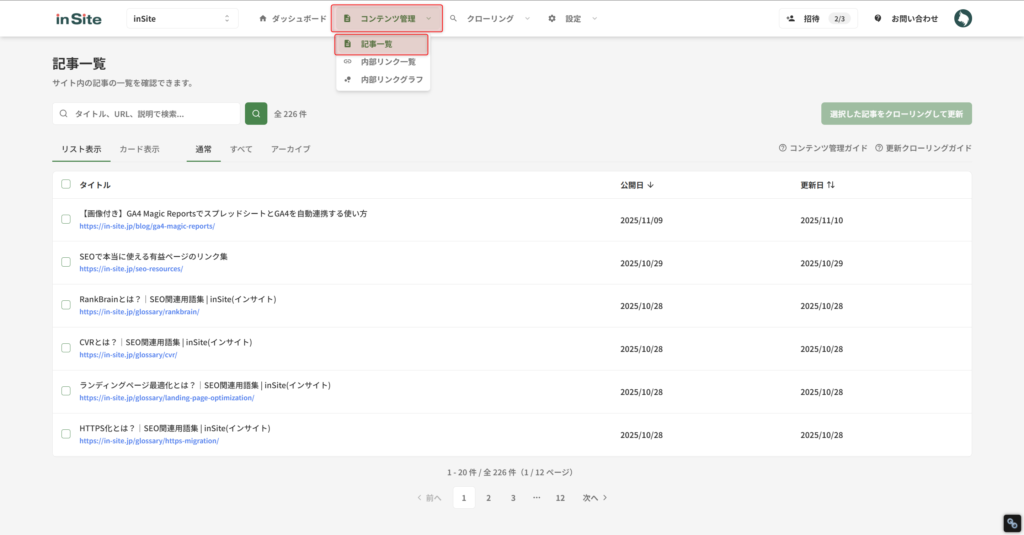The height and width of the screenshot is (535, 1024).
Task: Click pagination page 1
Action: [x=464, y=498]
